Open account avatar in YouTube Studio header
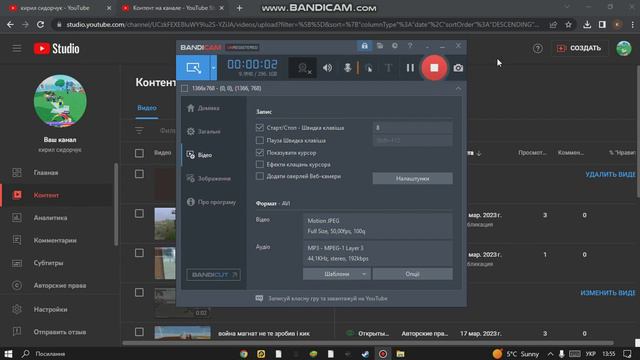 [x=623, y=48]
